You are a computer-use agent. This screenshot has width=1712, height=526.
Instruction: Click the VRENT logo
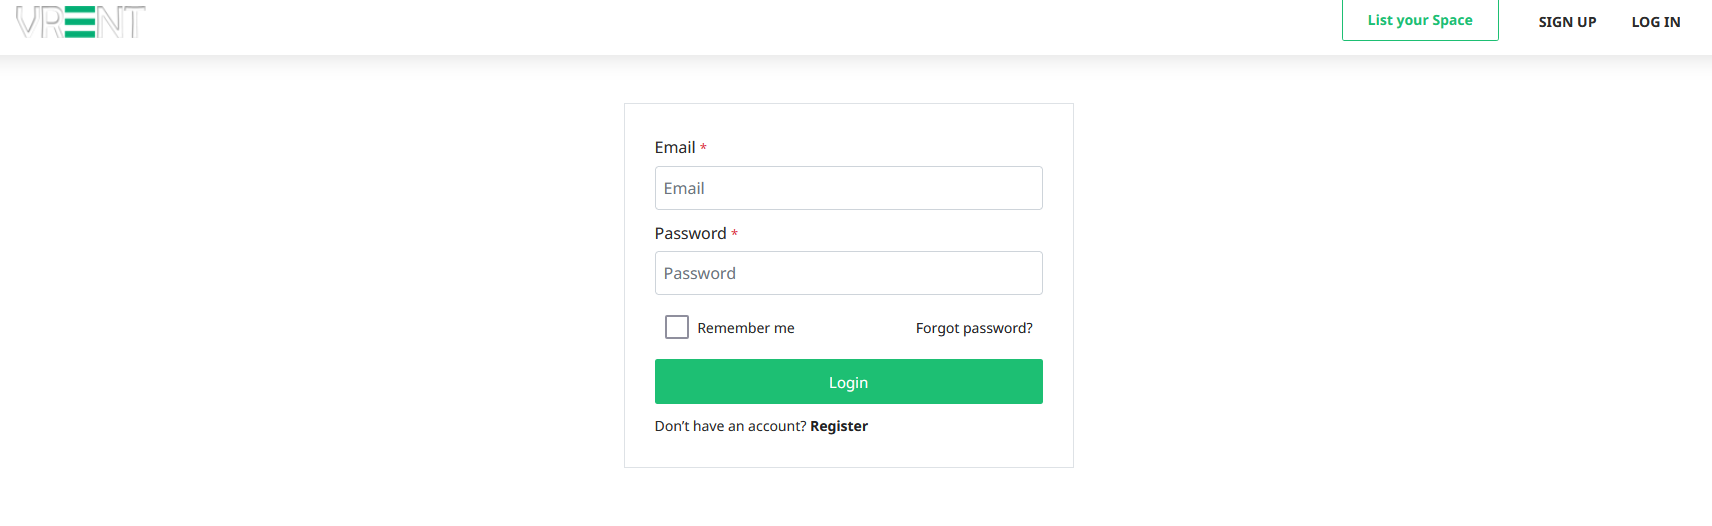click(81, 21)
